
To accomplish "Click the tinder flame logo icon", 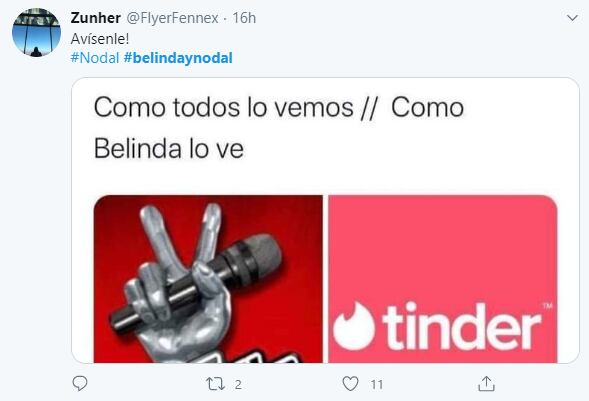I will [x=353, y=326].
